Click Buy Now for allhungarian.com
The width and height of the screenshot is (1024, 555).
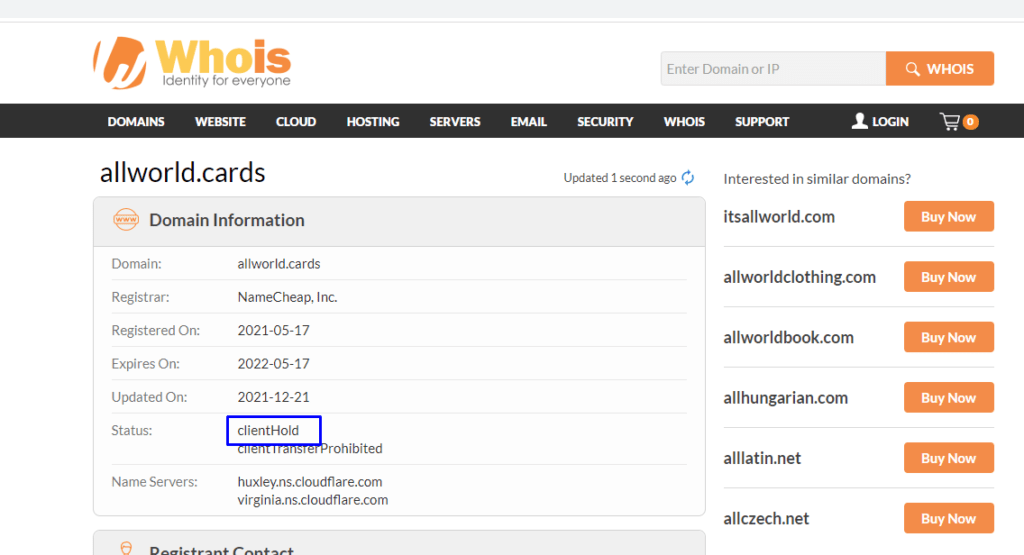949,398
